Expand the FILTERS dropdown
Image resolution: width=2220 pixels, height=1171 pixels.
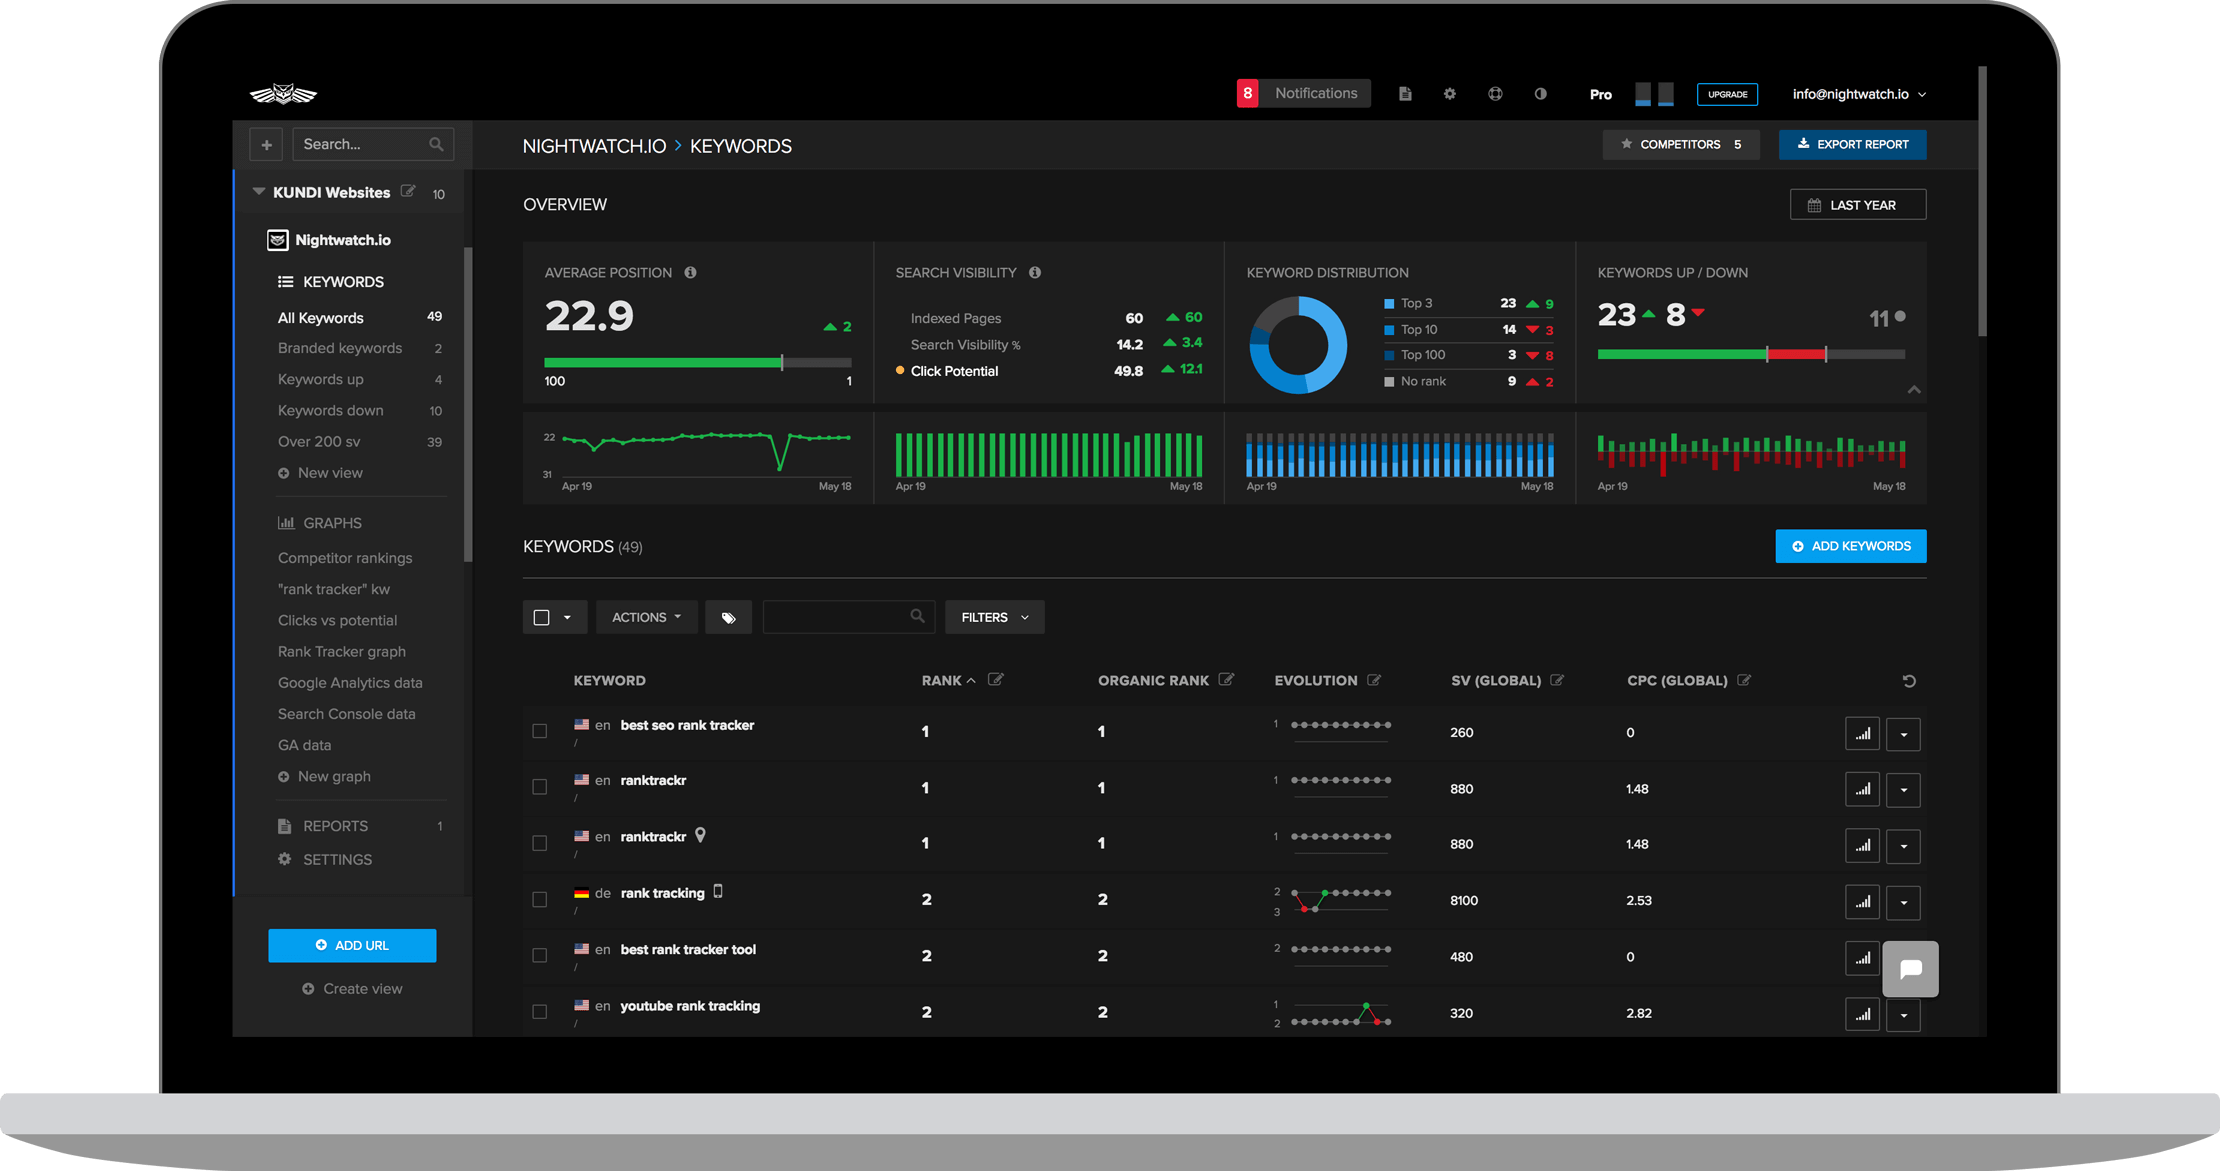point(993,616)
